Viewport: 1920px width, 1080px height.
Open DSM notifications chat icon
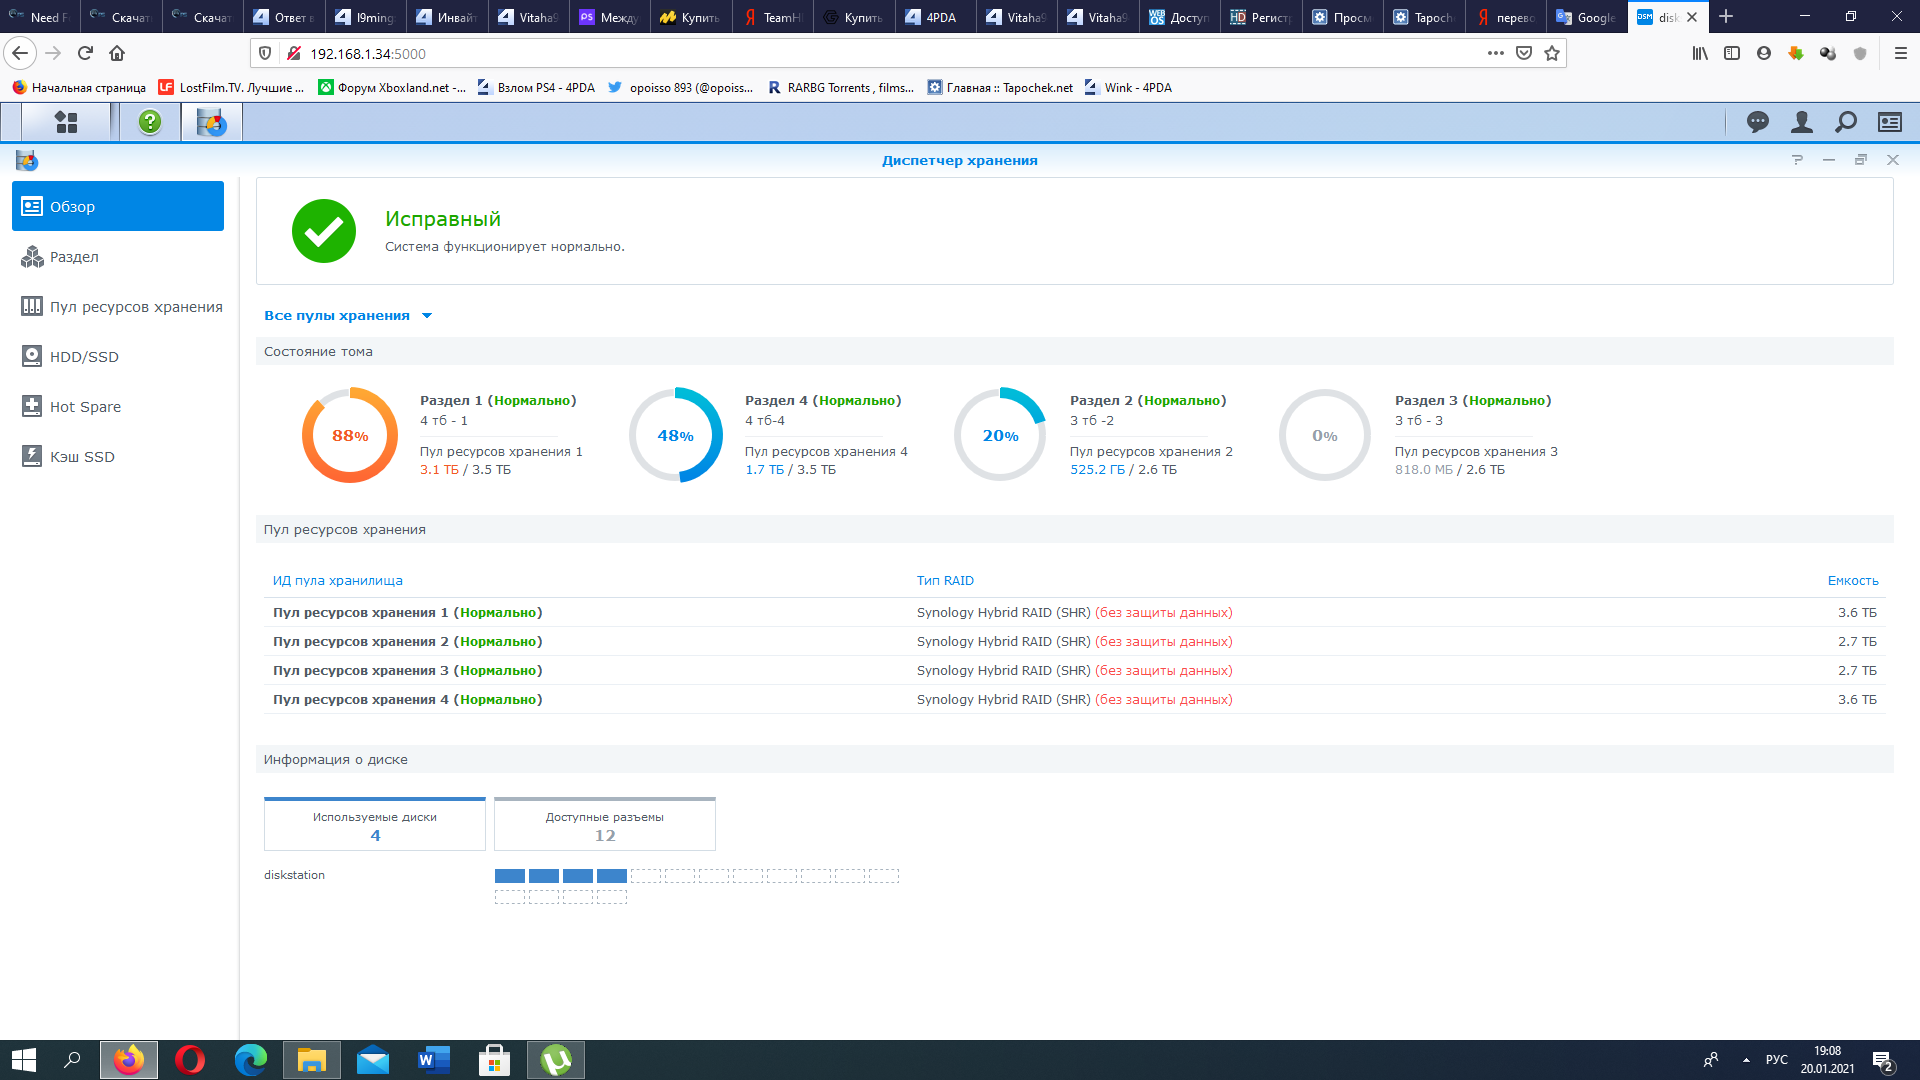click(x=1757, y=122)
